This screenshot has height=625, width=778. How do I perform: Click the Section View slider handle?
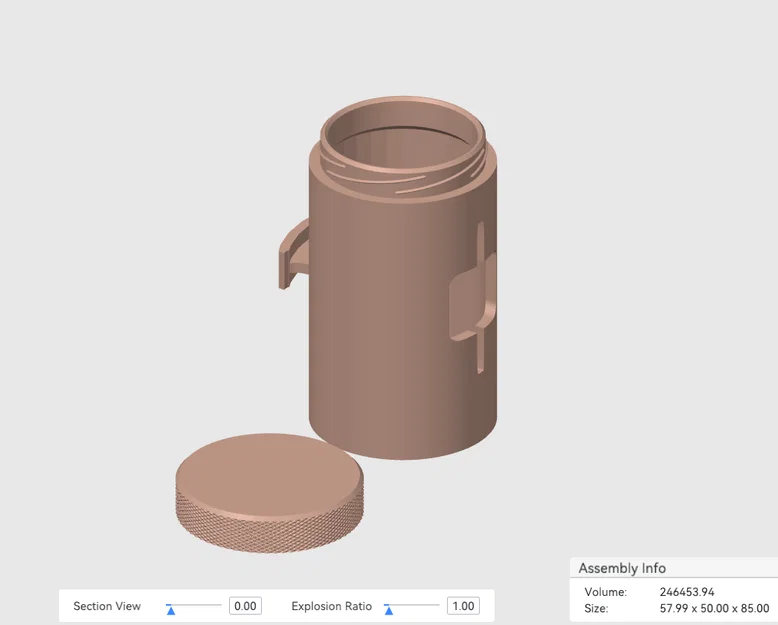[x=171, y=610]
